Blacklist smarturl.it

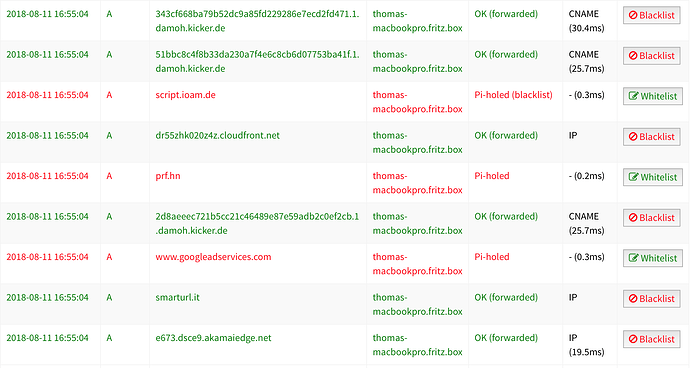click(652, 299)
